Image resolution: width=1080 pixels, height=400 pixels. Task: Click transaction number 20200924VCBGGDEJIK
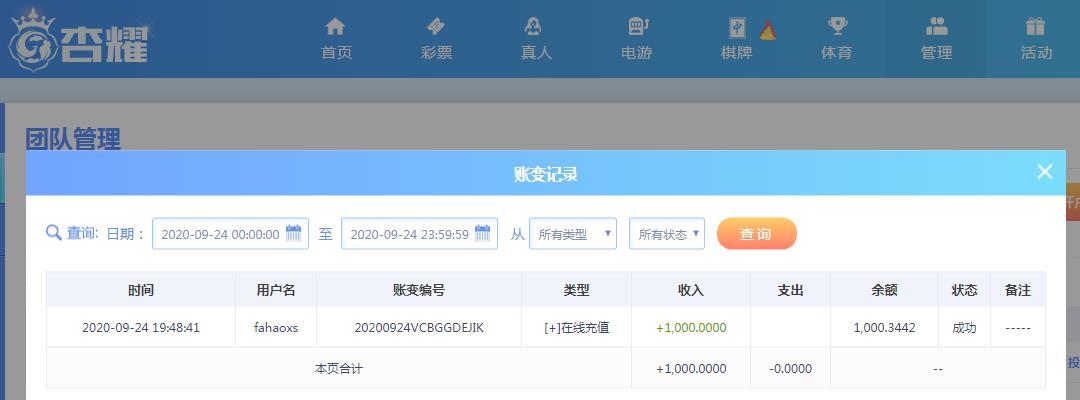419,328
